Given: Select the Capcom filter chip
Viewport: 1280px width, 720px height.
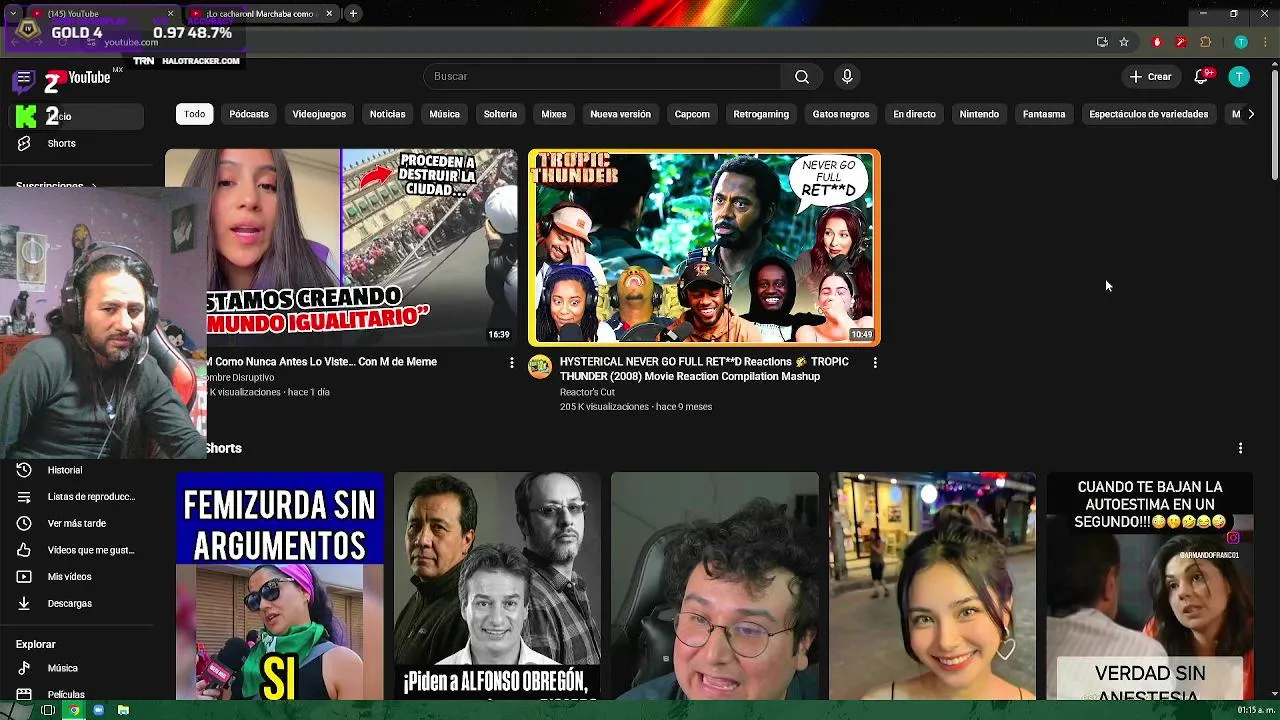Looking at the screenshot, I should coord(692,114).
